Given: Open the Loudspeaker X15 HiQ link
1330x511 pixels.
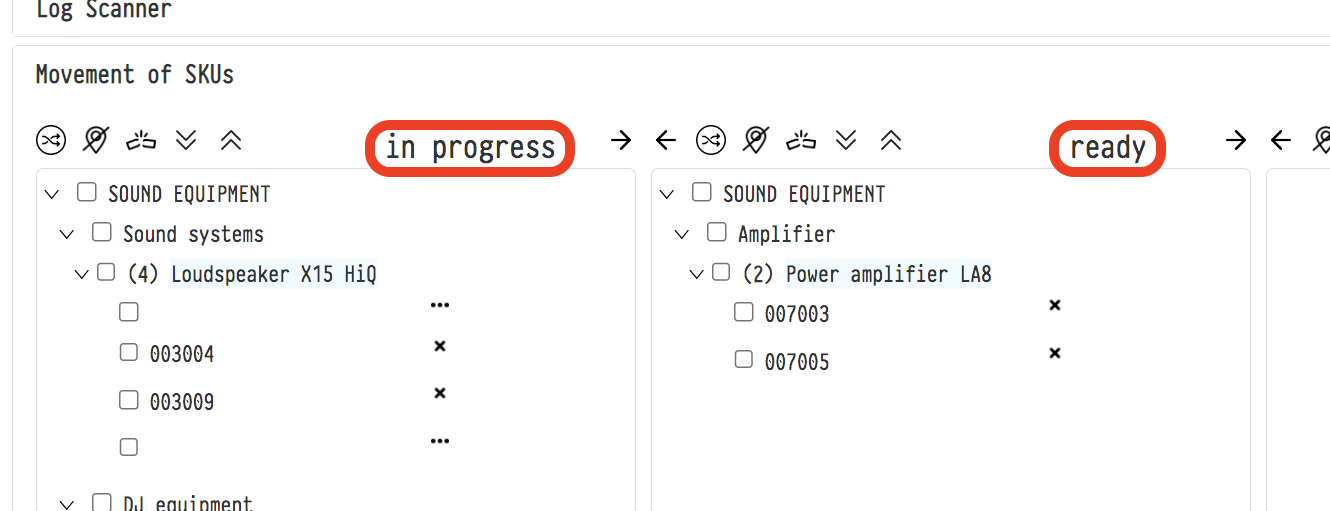Looking at the screenshot, I should pyautogui.click(x=273, y=274).
